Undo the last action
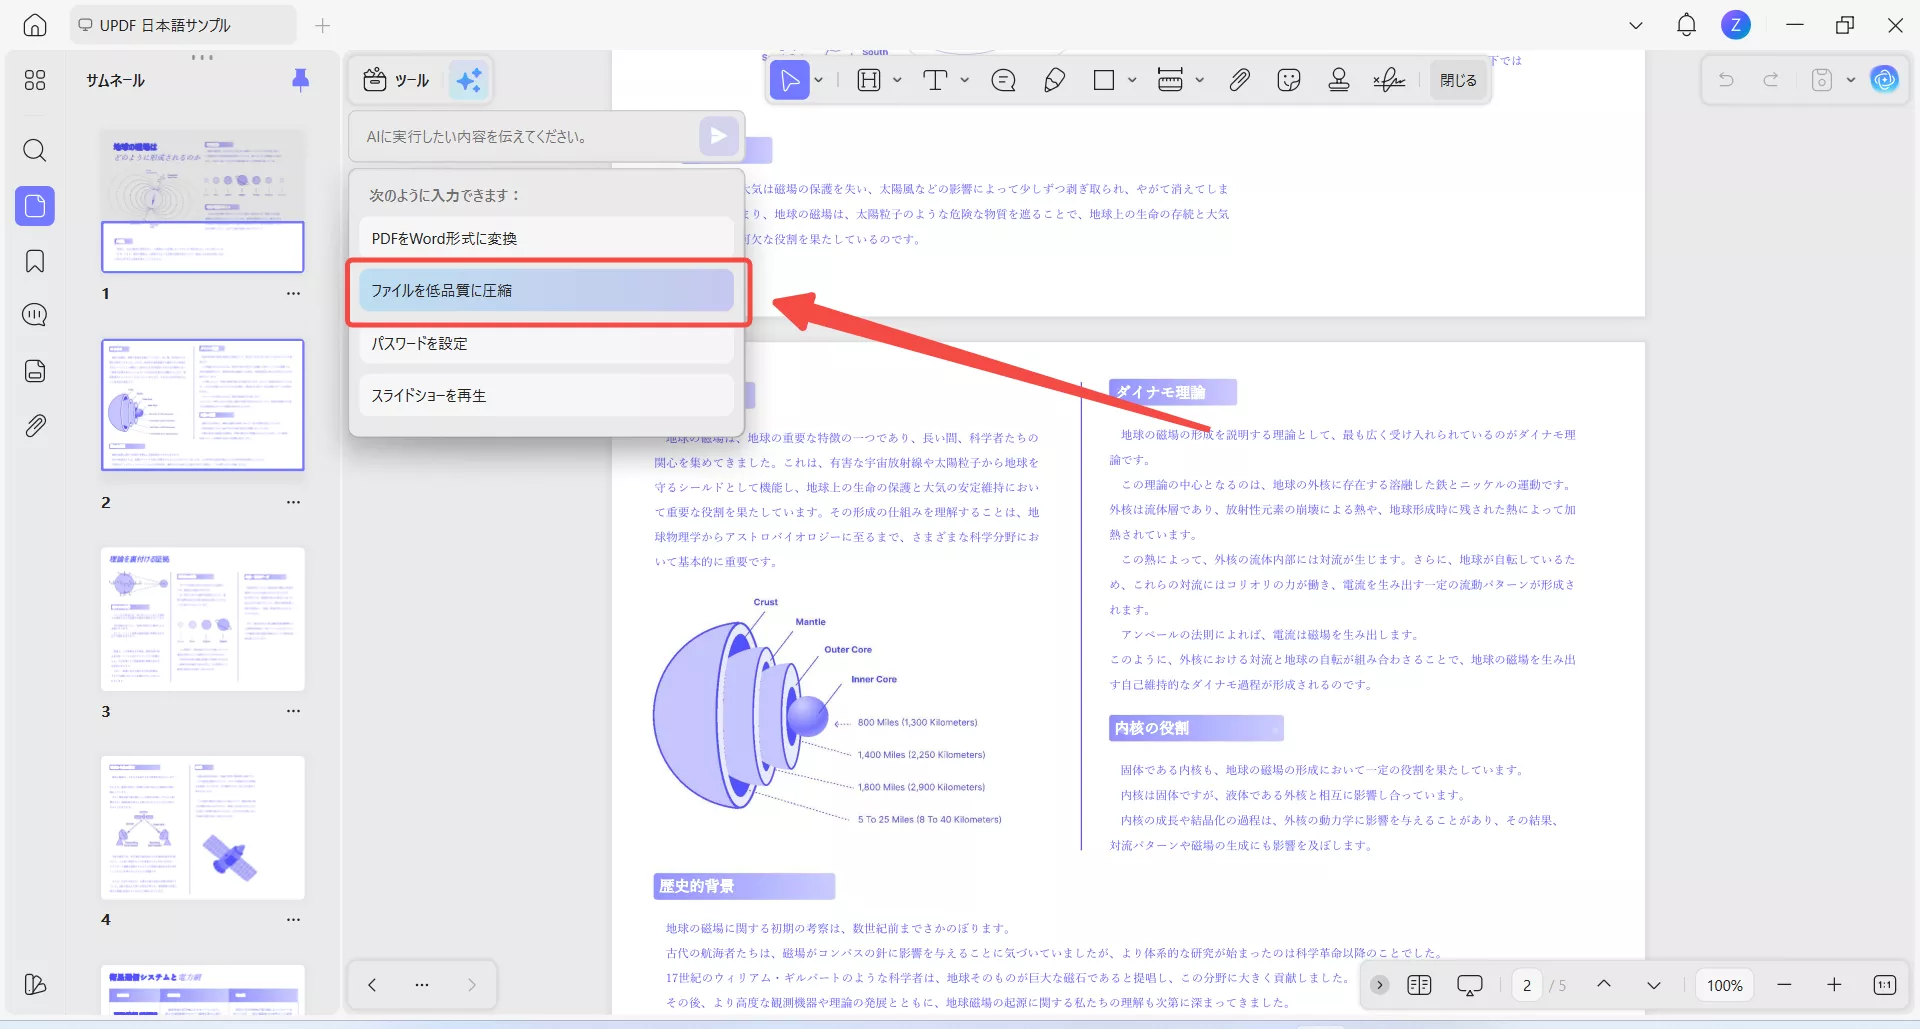The height and width of the screenshot is (1029, 1920). tap(1726, 80)
